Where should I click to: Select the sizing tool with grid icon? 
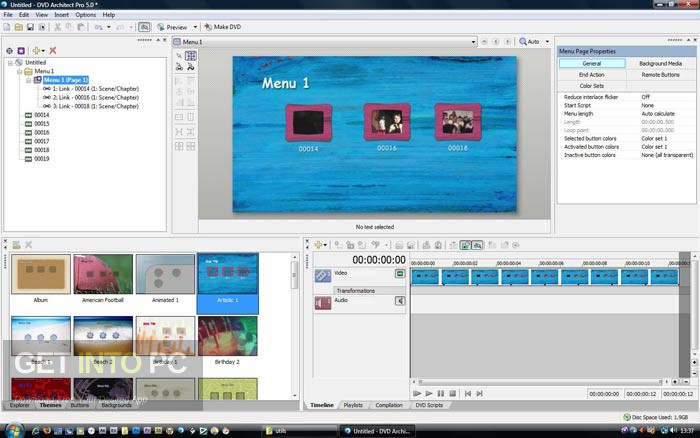pos(191,56)
